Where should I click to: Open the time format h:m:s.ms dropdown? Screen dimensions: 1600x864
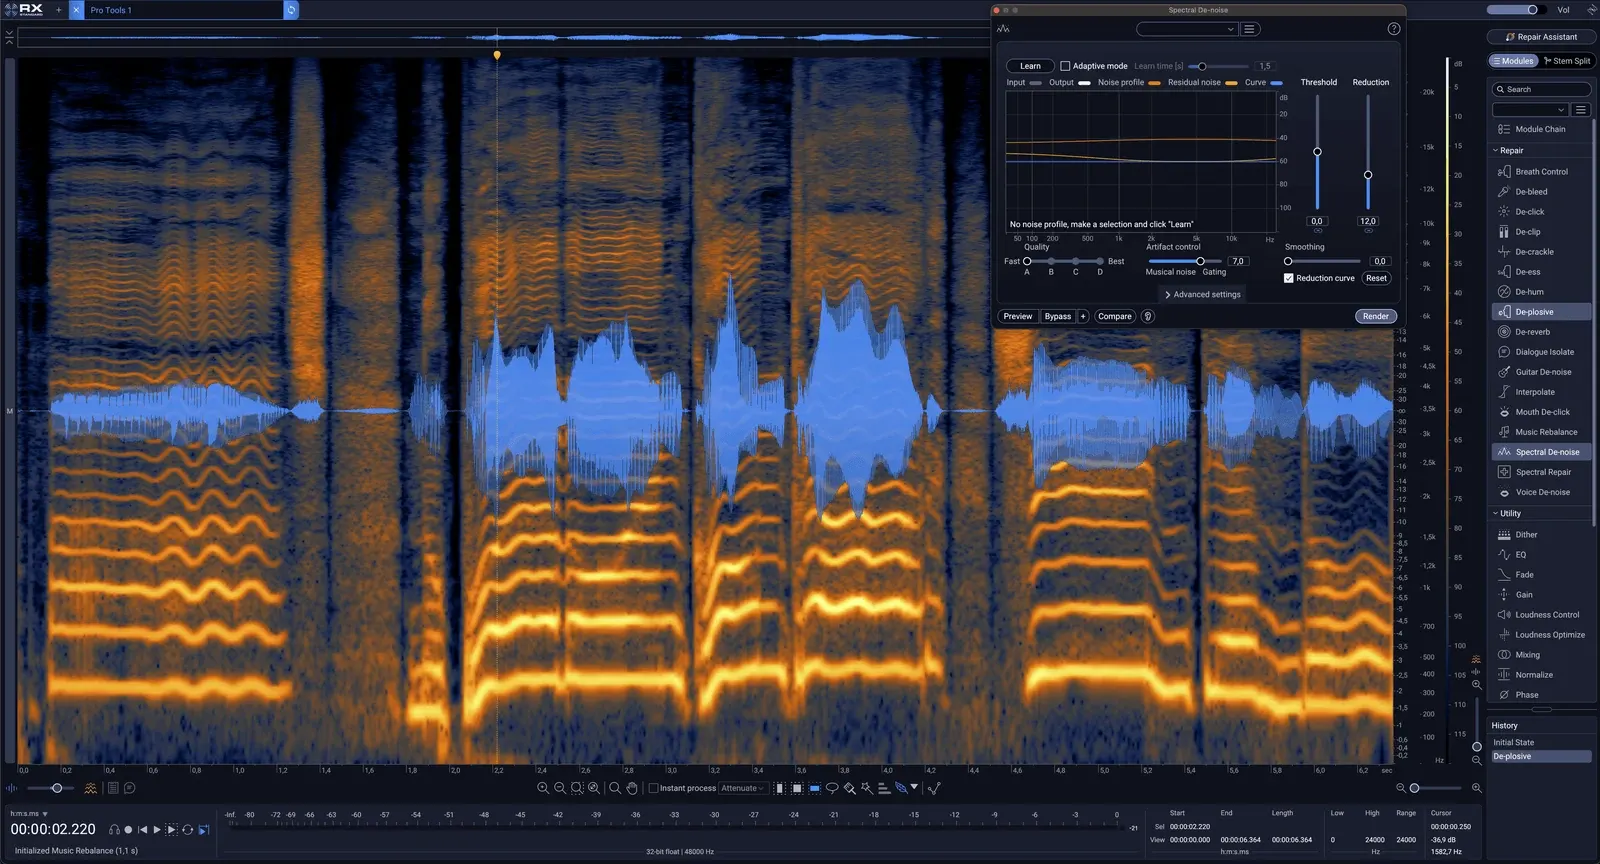(x=30, y=814)
